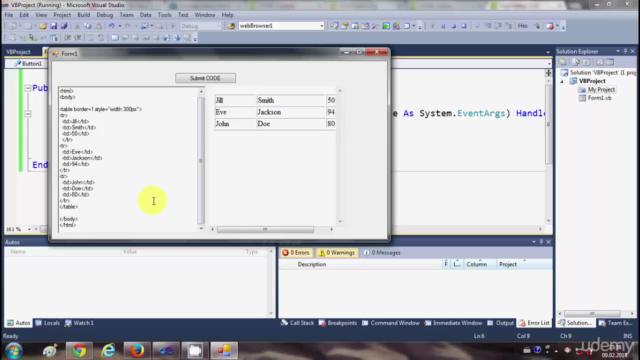
Task: Click the Undo arrow icon
Action: 111,26
